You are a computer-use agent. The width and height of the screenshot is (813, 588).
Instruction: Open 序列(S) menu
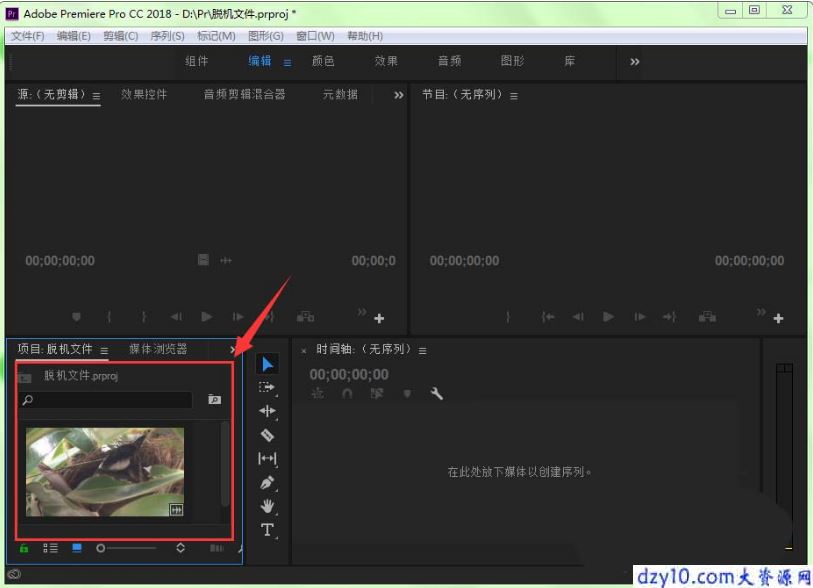tap(167, 36)
